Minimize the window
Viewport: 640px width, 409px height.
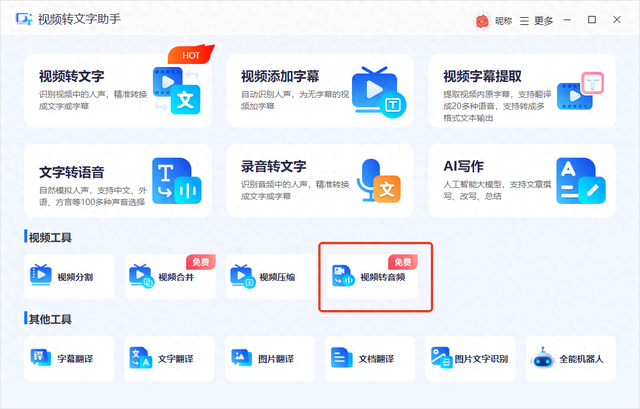click(567, 20)
